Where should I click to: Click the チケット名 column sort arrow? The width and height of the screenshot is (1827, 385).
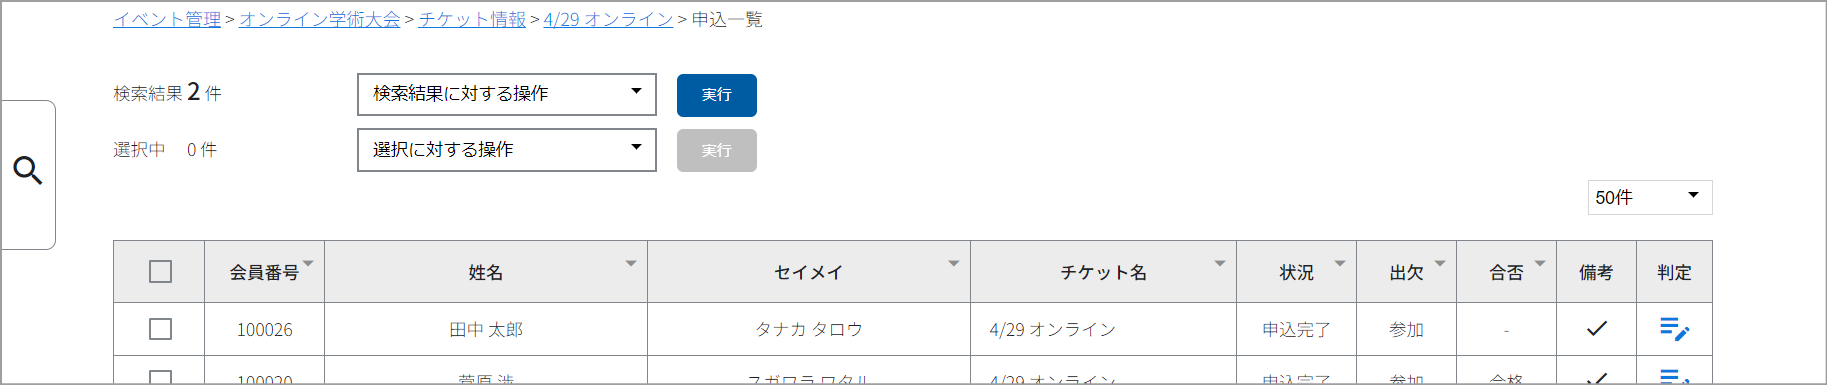click(1220, 263)
